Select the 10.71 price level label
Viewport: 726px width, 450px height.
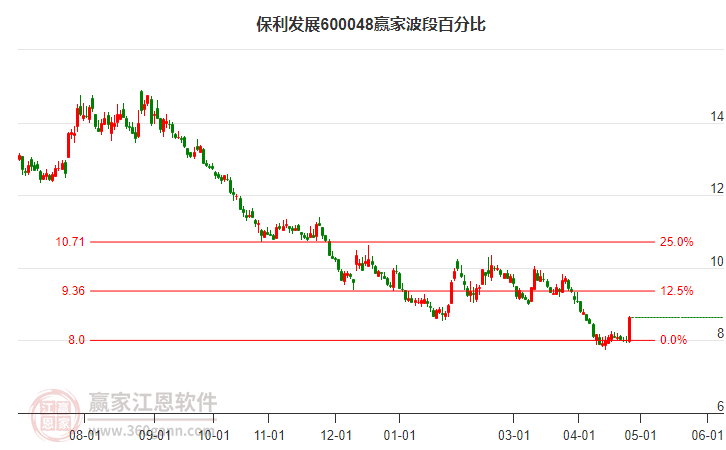coord(70,242)
